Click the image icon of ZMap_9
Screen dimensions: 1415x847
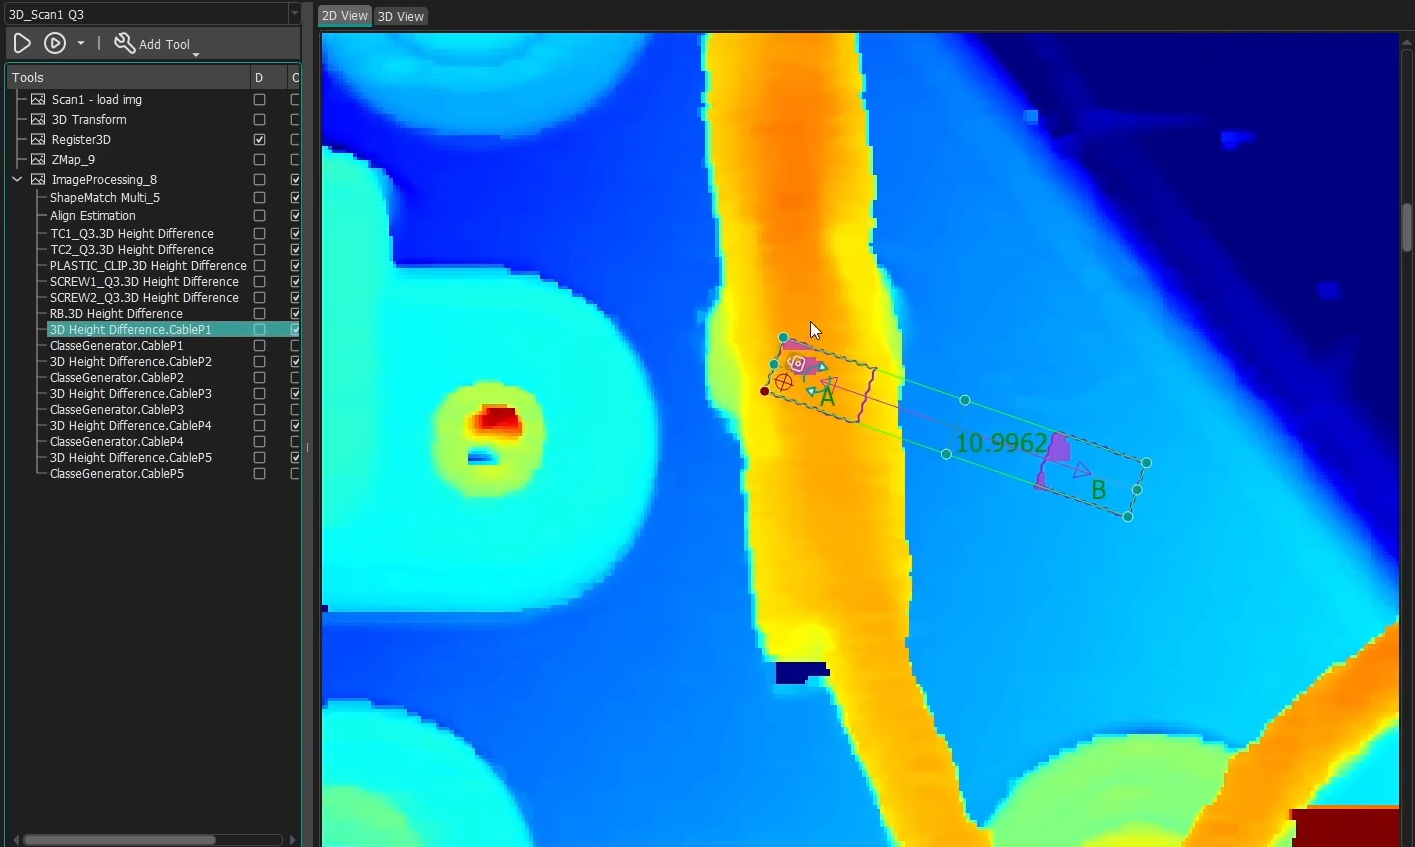point(38,160)
